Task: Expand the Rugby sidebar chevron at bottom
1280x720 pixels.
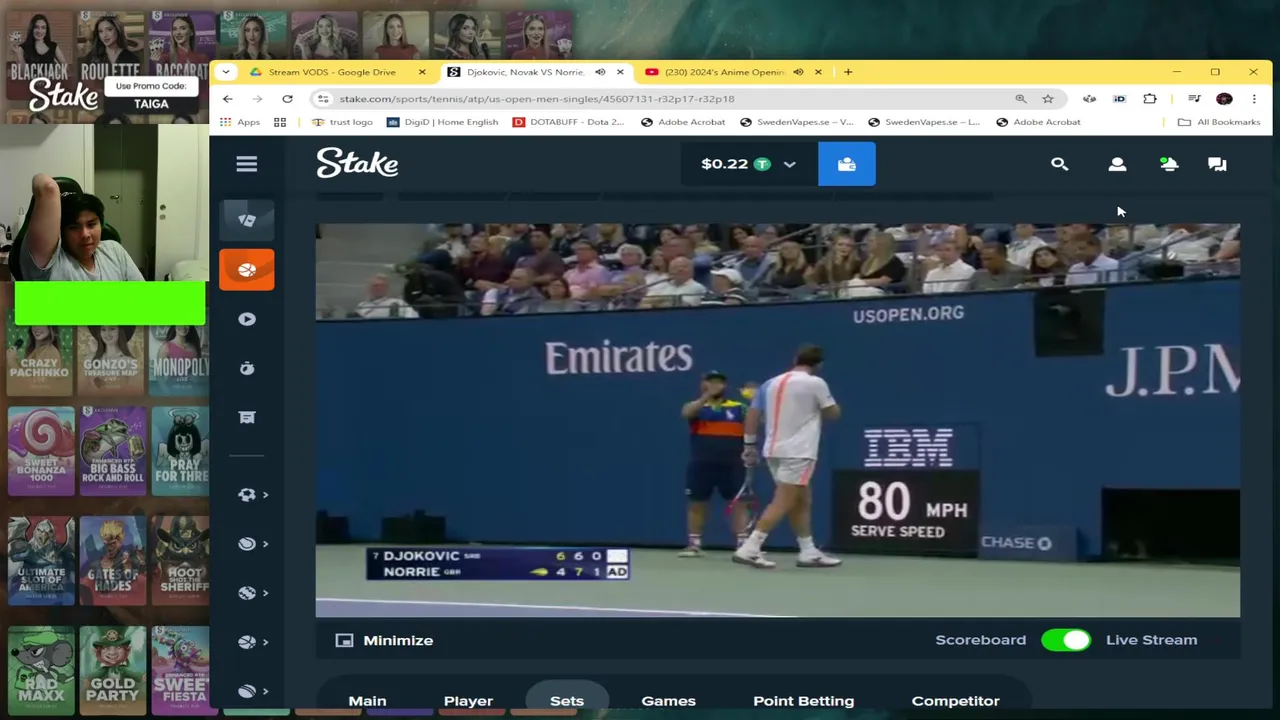Action: (x=265, y=691)
